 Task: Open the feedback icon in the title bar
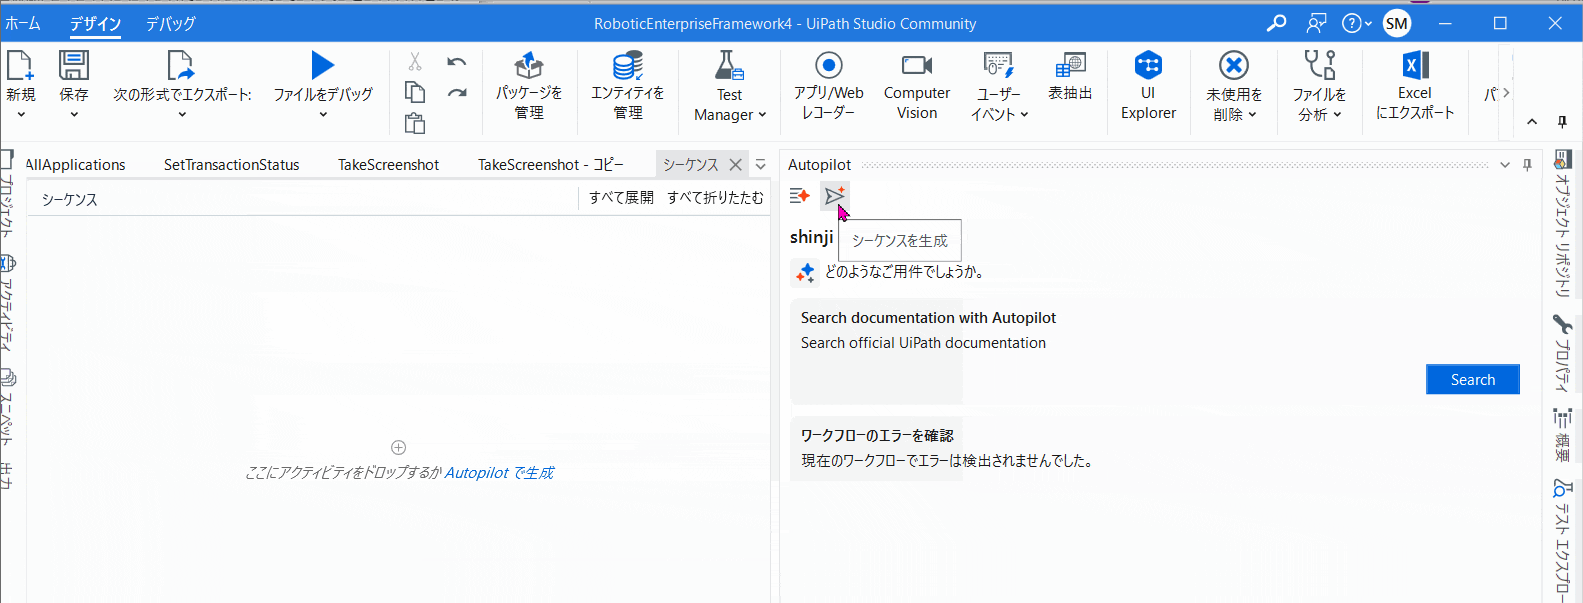1316,23
